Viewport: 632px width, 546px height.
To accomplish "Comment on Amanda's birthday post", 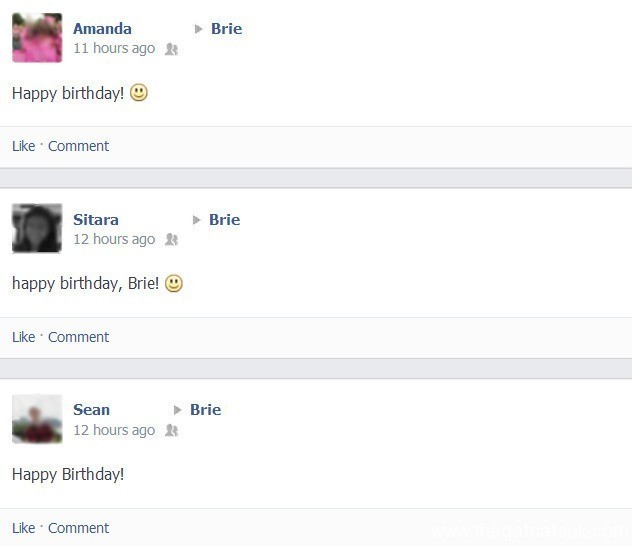I will 78,146.
